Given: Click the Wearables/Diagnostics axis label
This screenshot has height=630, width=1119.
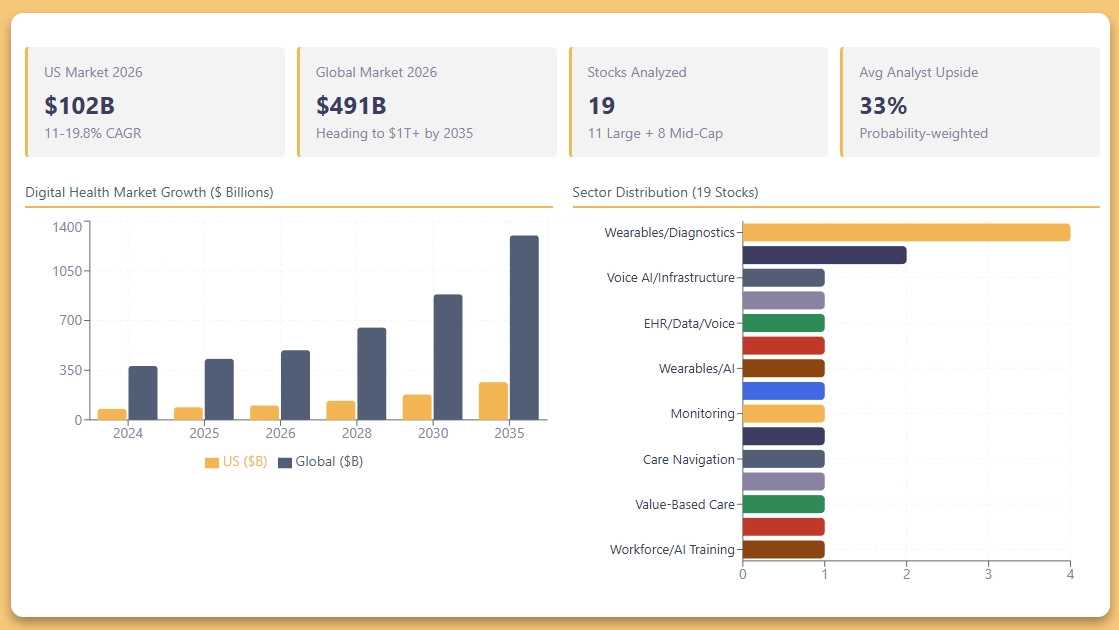Looking at the screenshot, I should click(x=669, y=233).
